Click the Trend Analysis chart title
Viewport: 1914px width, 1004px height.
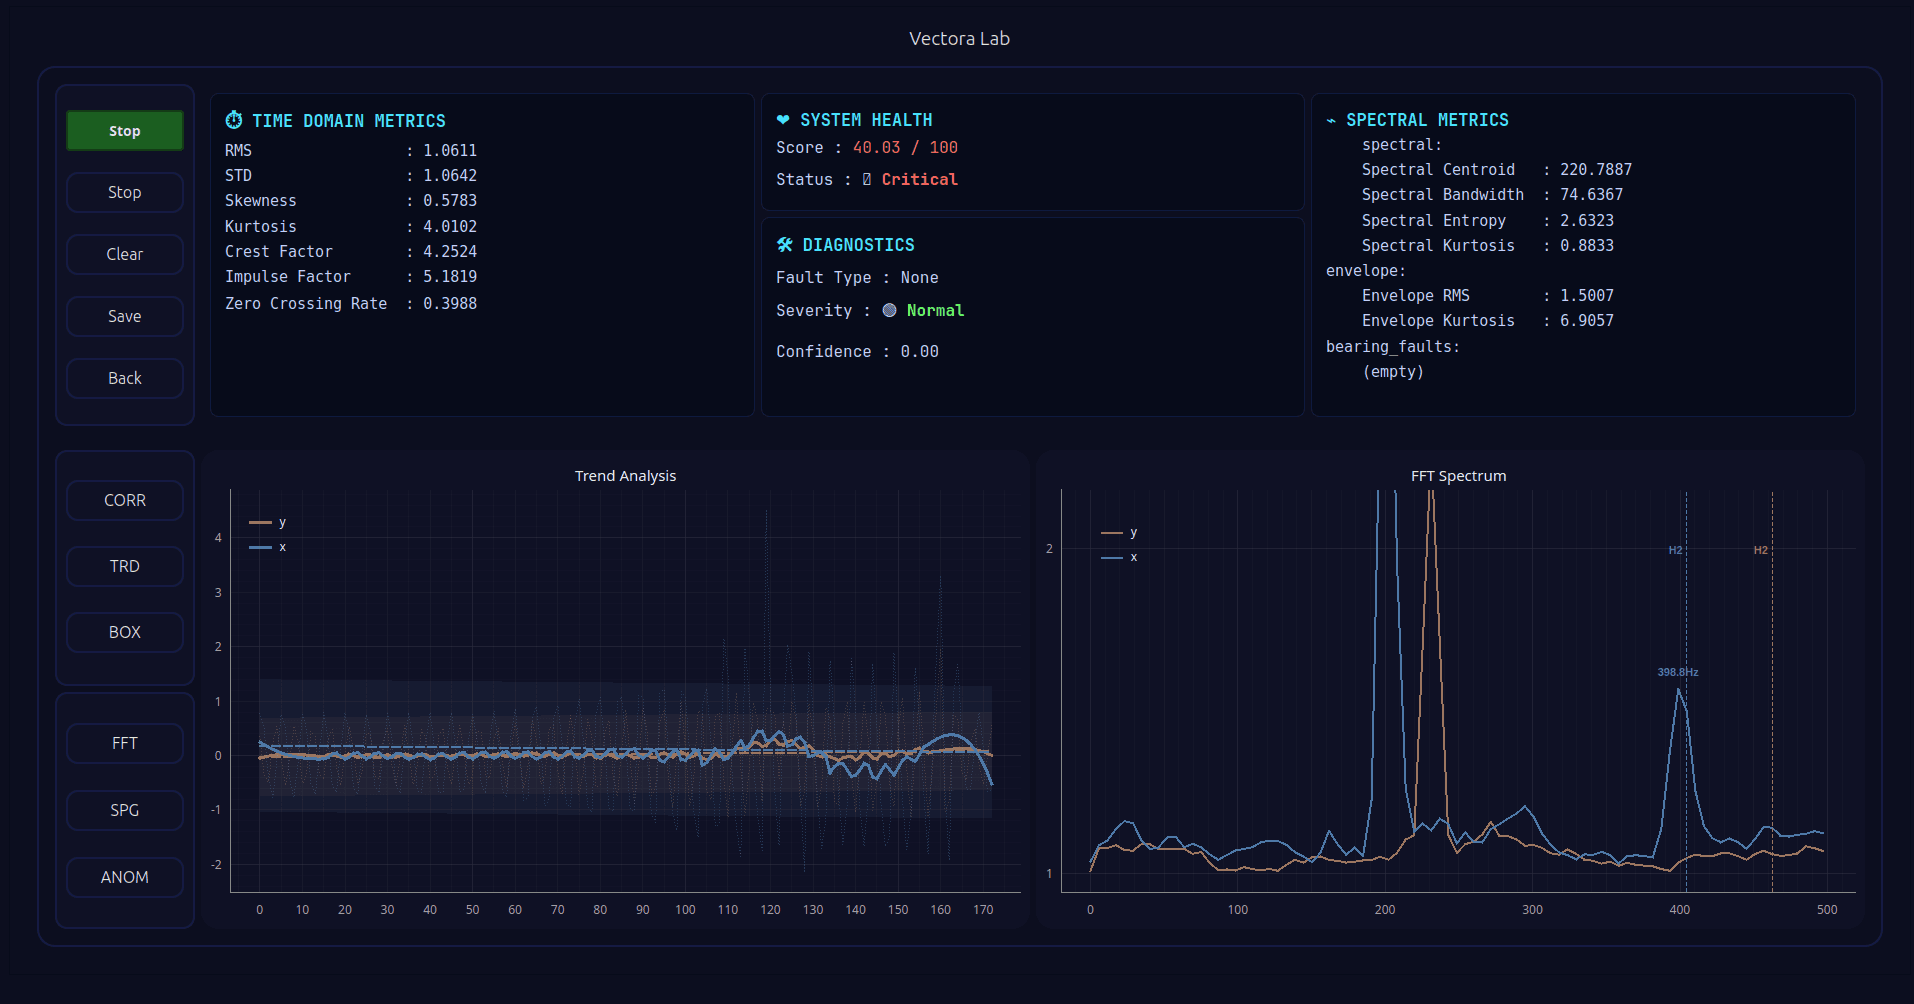click(626, 476)
